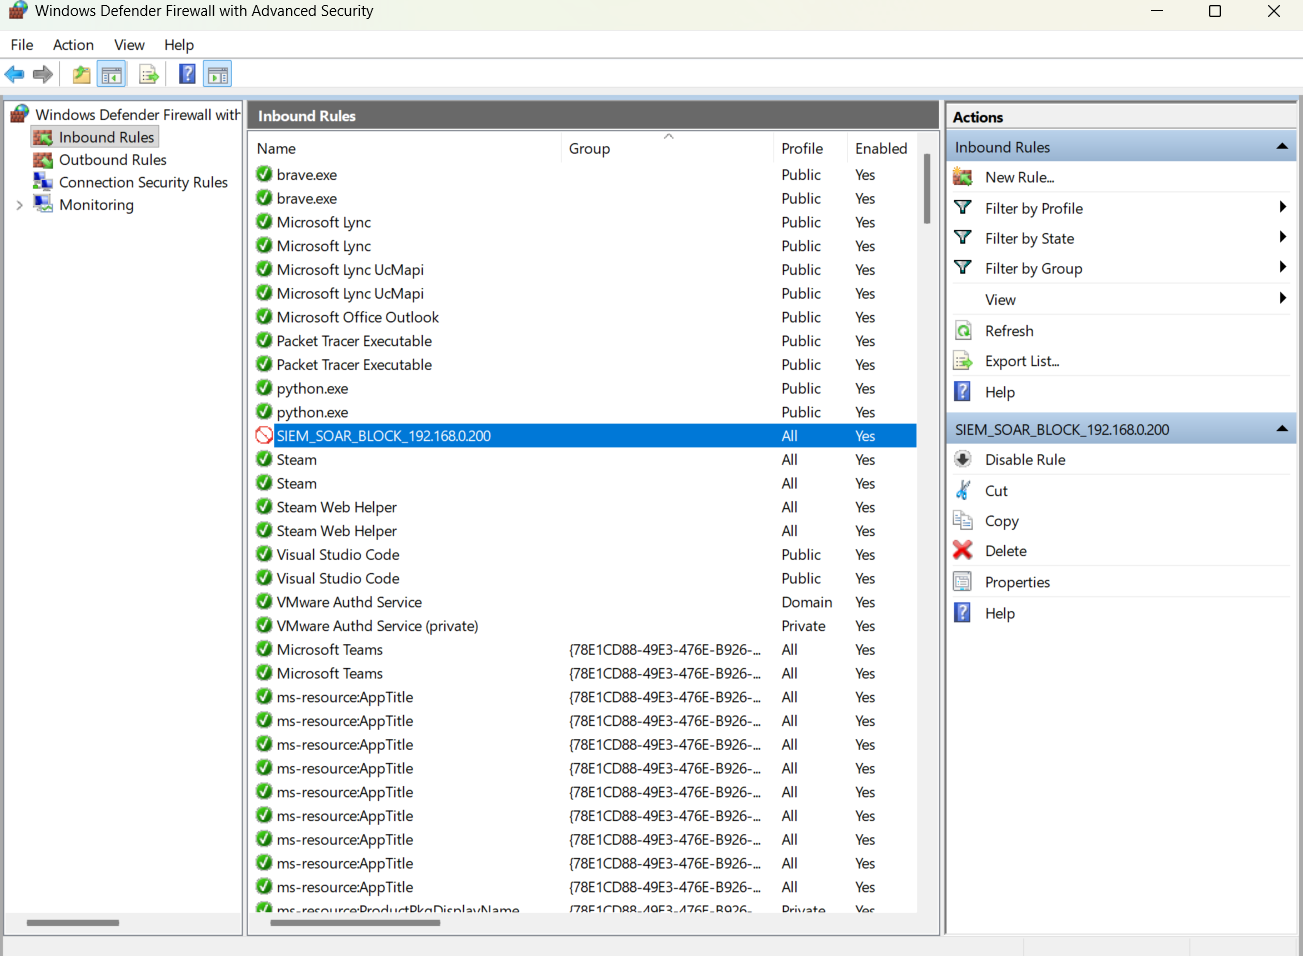Click Refresh in the Actions pane
The width and height of the screenshot is (1303, 956).
pos(1009,331)
